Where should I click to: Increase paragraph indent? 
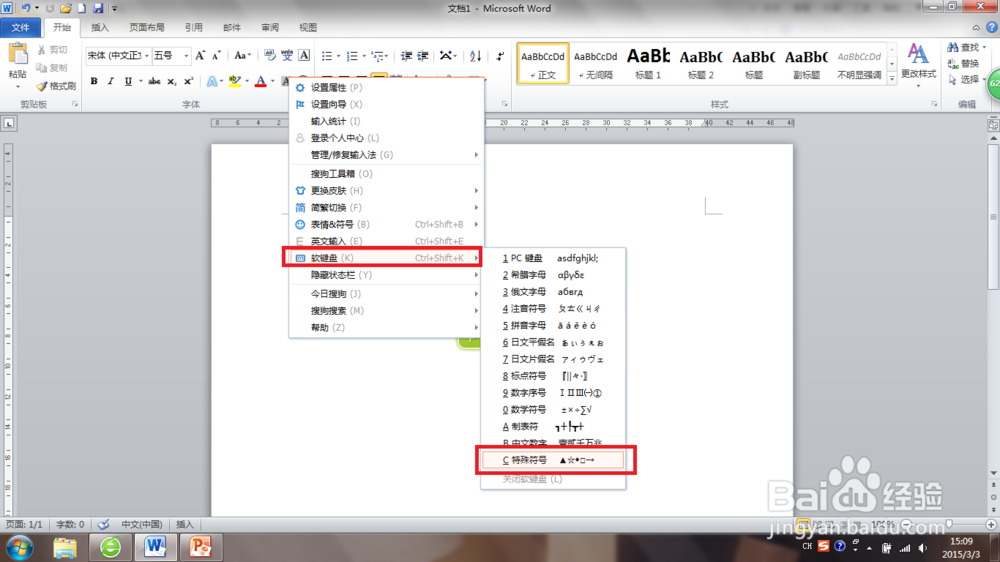pos(422,56)
